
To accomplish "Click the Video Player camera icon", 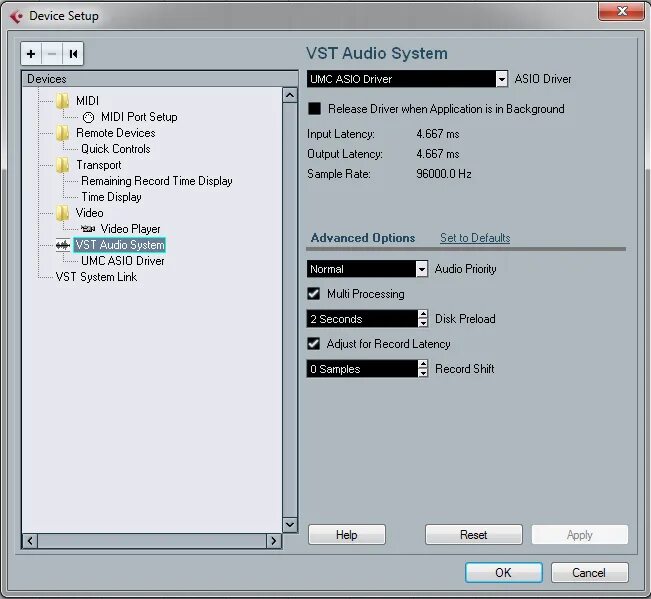I will (x=88, y=229).
